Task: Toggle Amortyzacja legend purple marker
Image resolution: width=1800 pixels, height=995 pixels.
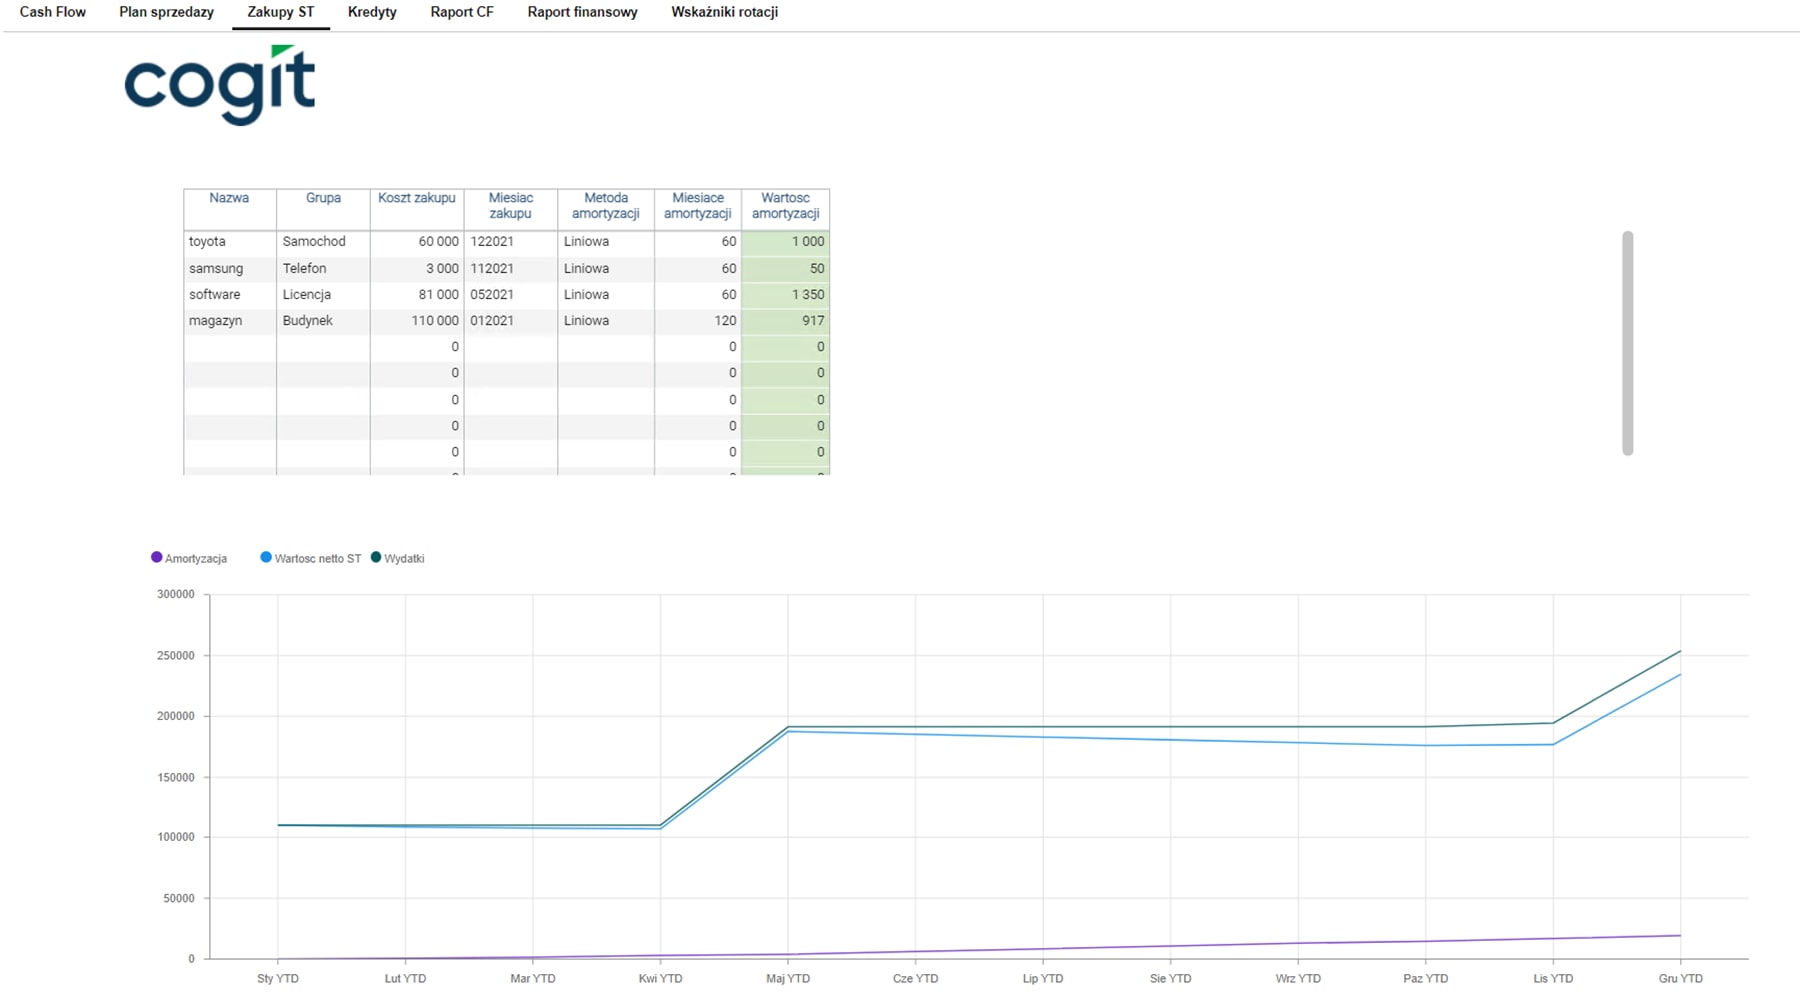Action: tap(156, 557)
